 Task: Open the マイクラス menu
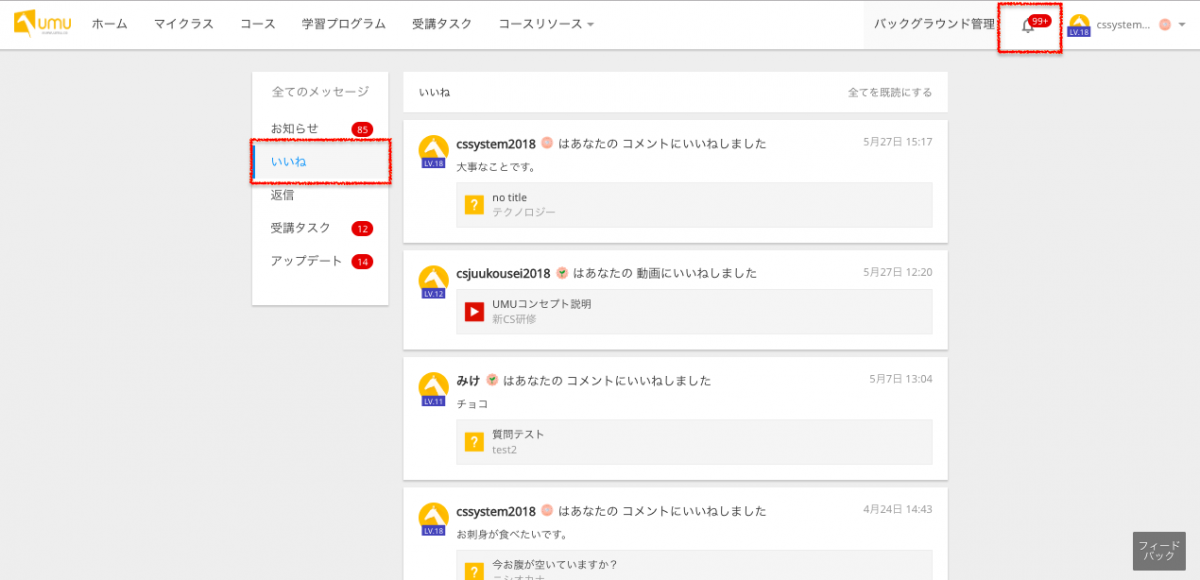[x=184, y=24]
